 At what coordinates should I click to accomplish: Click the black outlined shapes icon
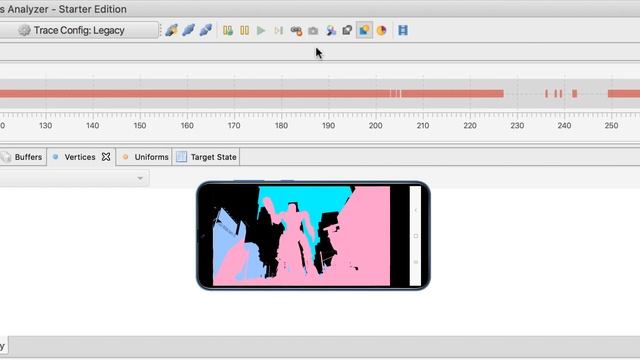pos(347,30)
